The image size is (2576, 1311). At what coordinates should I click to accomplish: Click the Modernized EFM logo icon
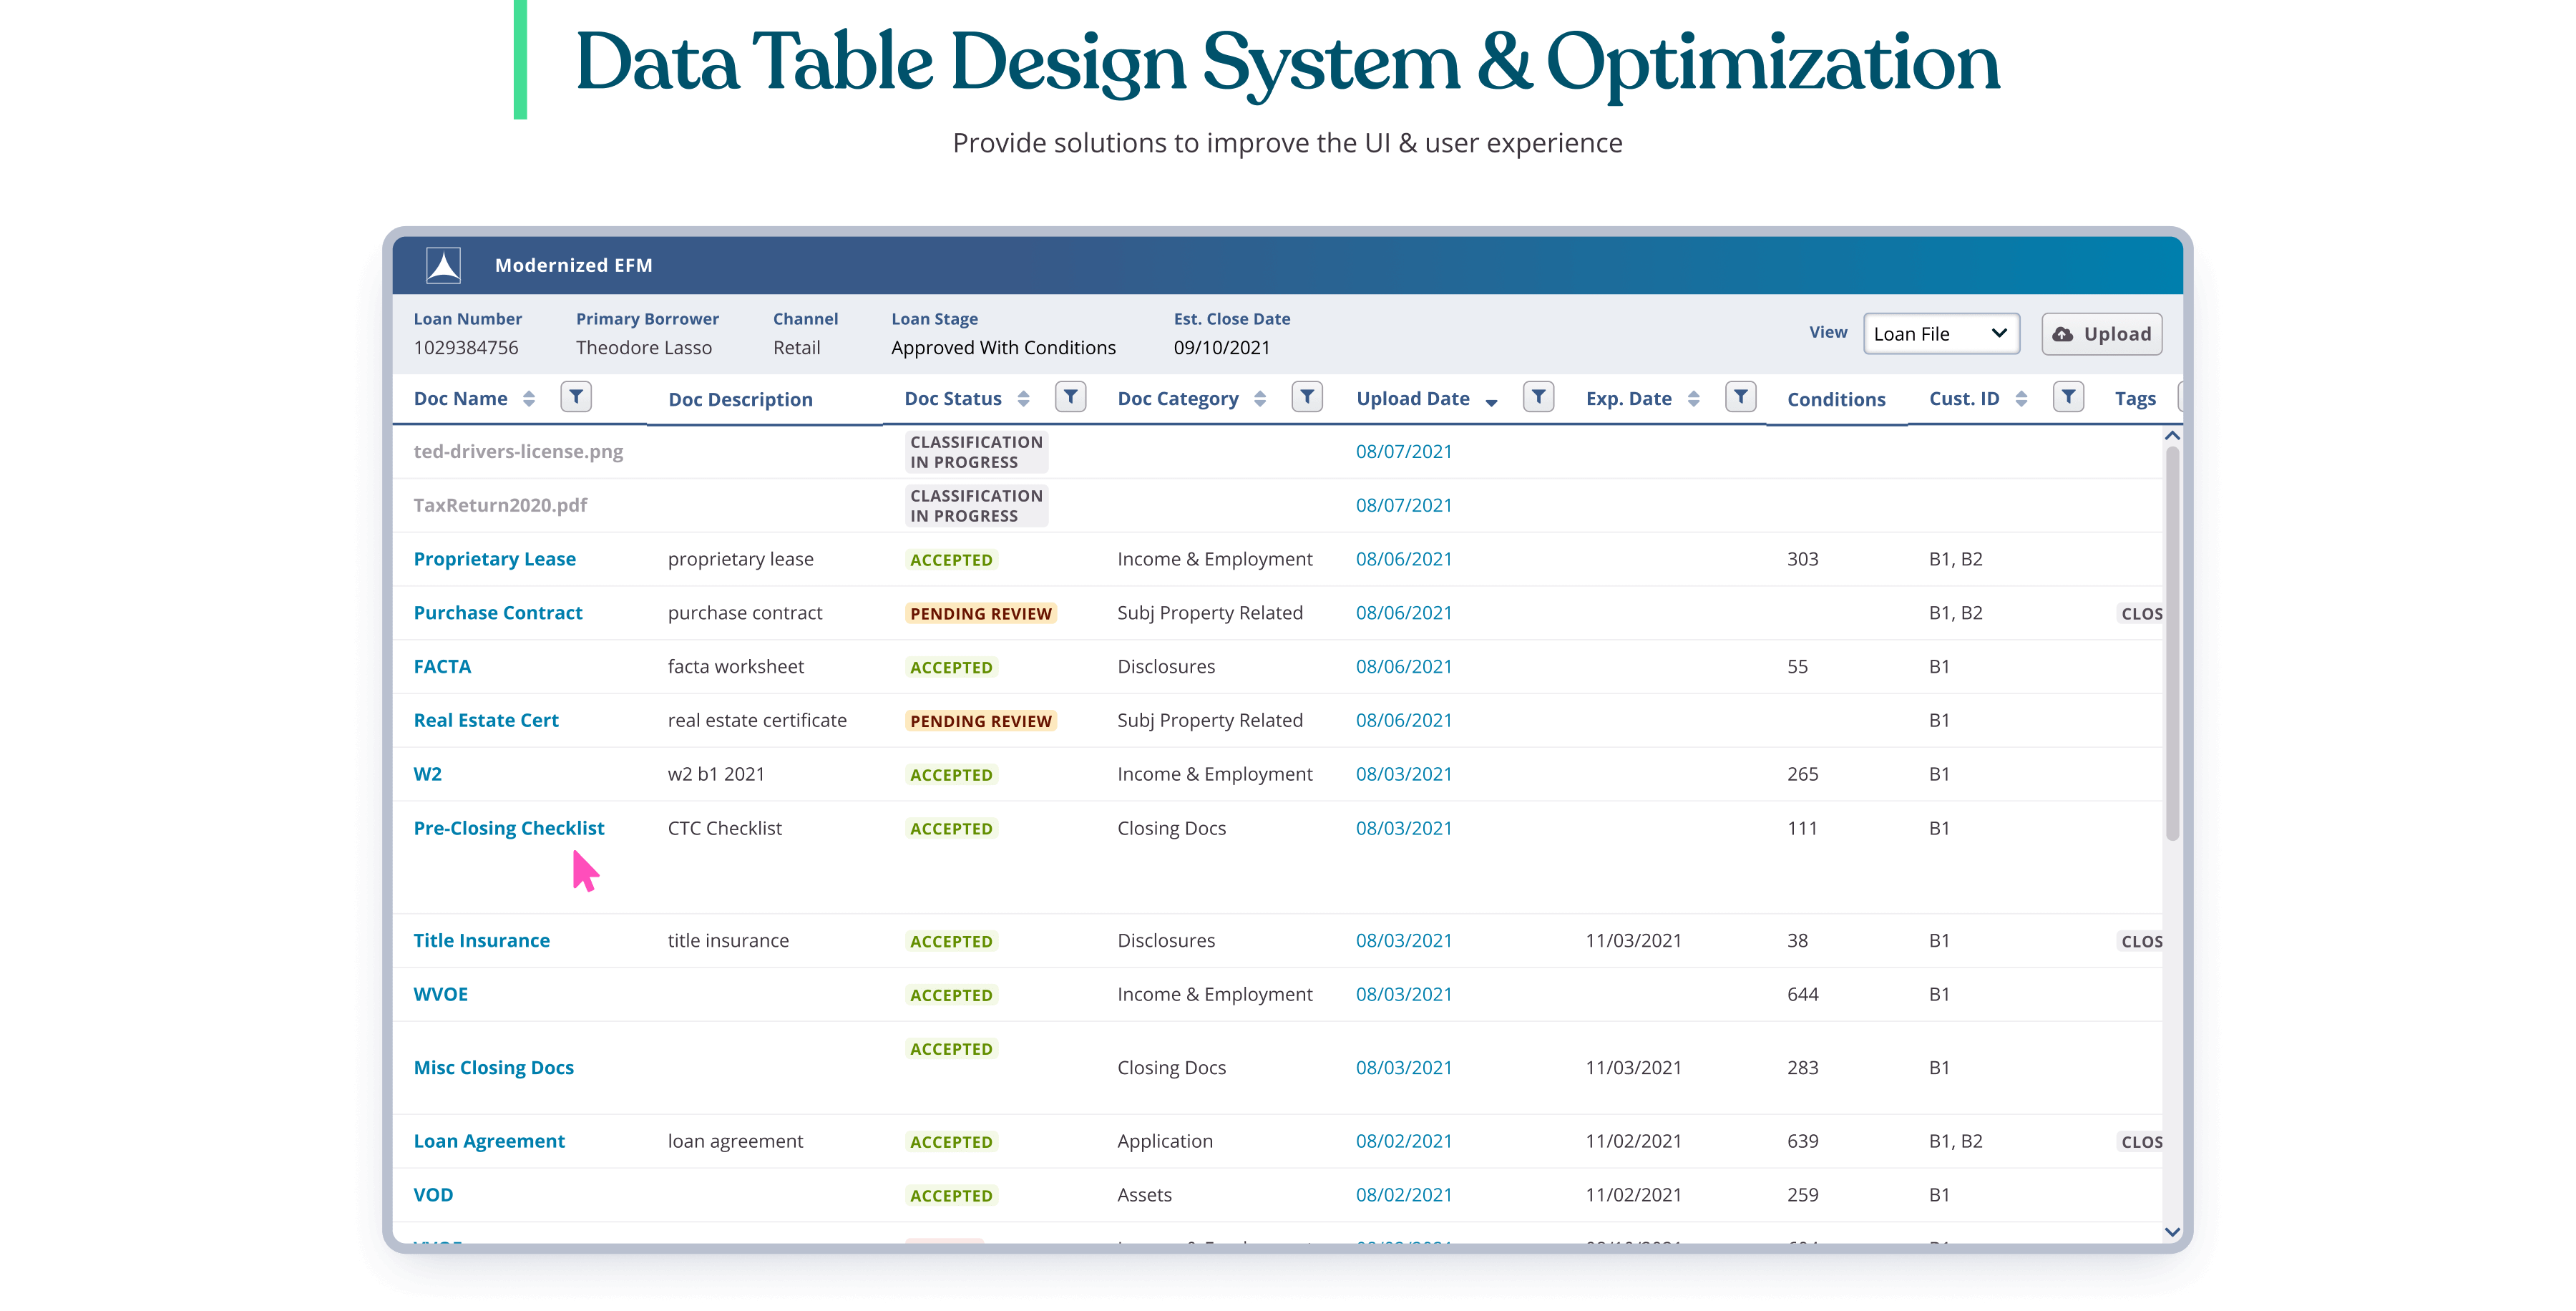(x=443, y=265)
